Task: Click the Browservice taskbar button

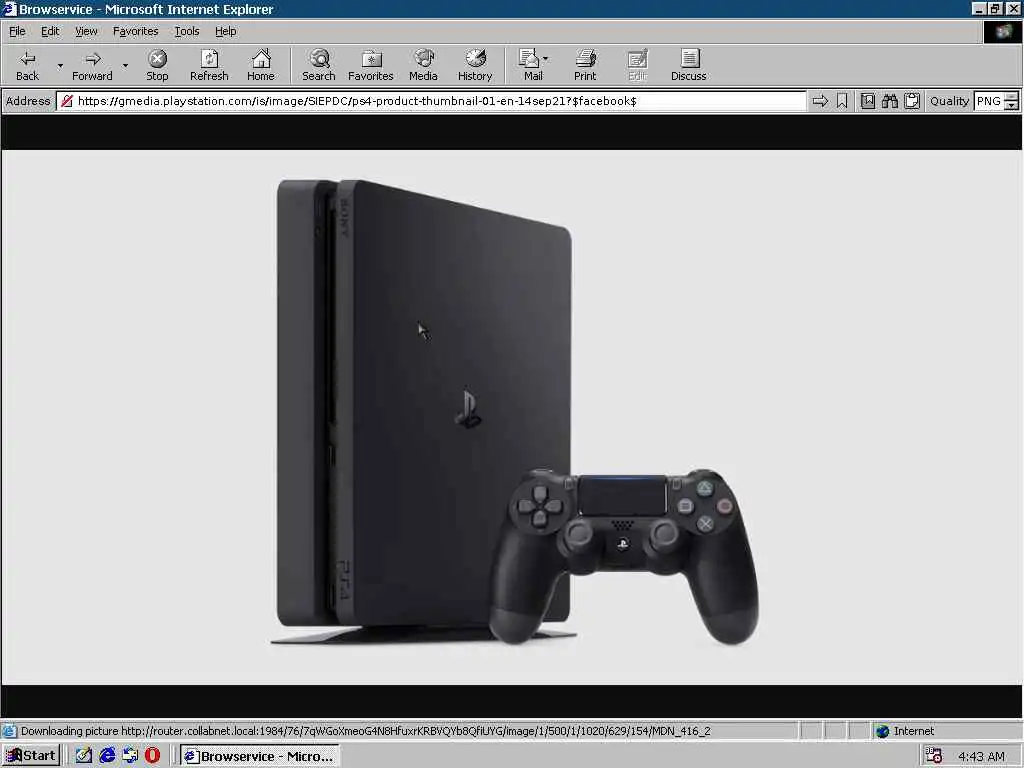Action: click(259, 756)
